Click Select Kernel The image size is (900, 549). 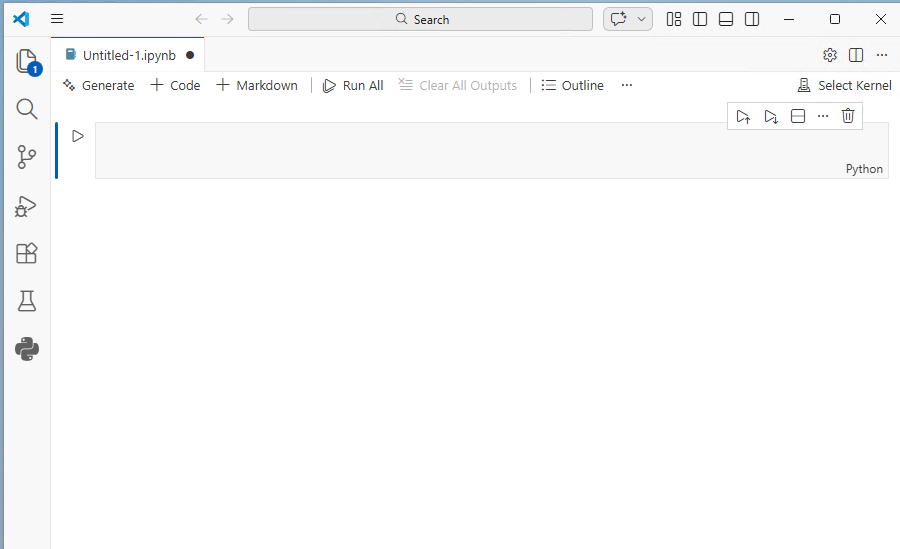coord(844,86)
